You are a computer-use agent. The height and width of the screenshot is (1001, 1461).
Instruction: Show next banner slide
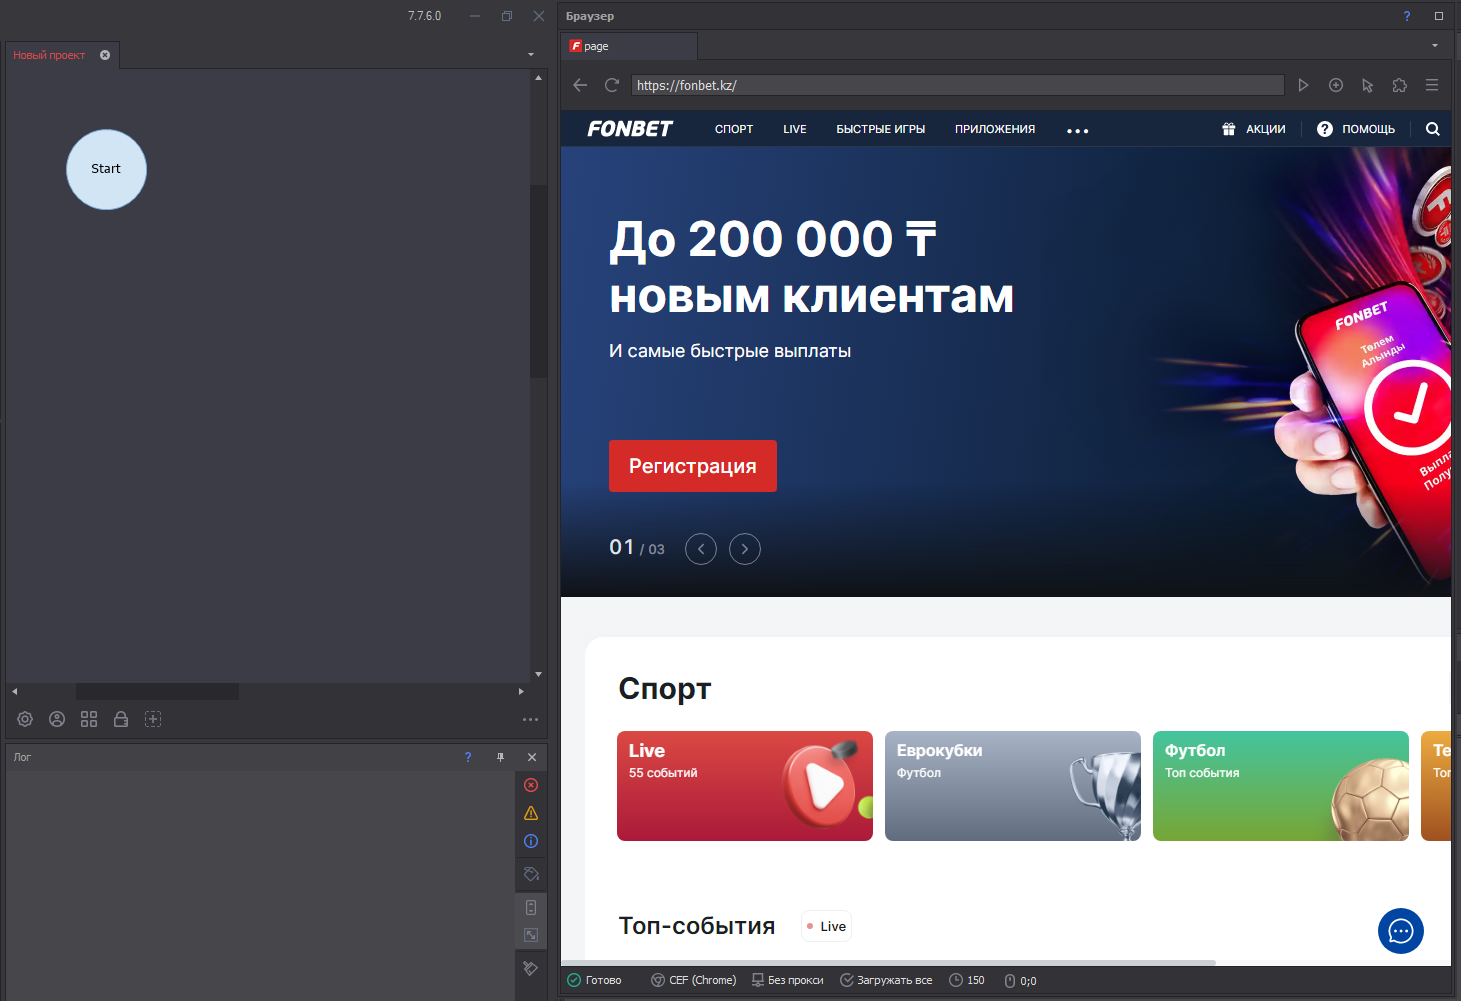745,549
